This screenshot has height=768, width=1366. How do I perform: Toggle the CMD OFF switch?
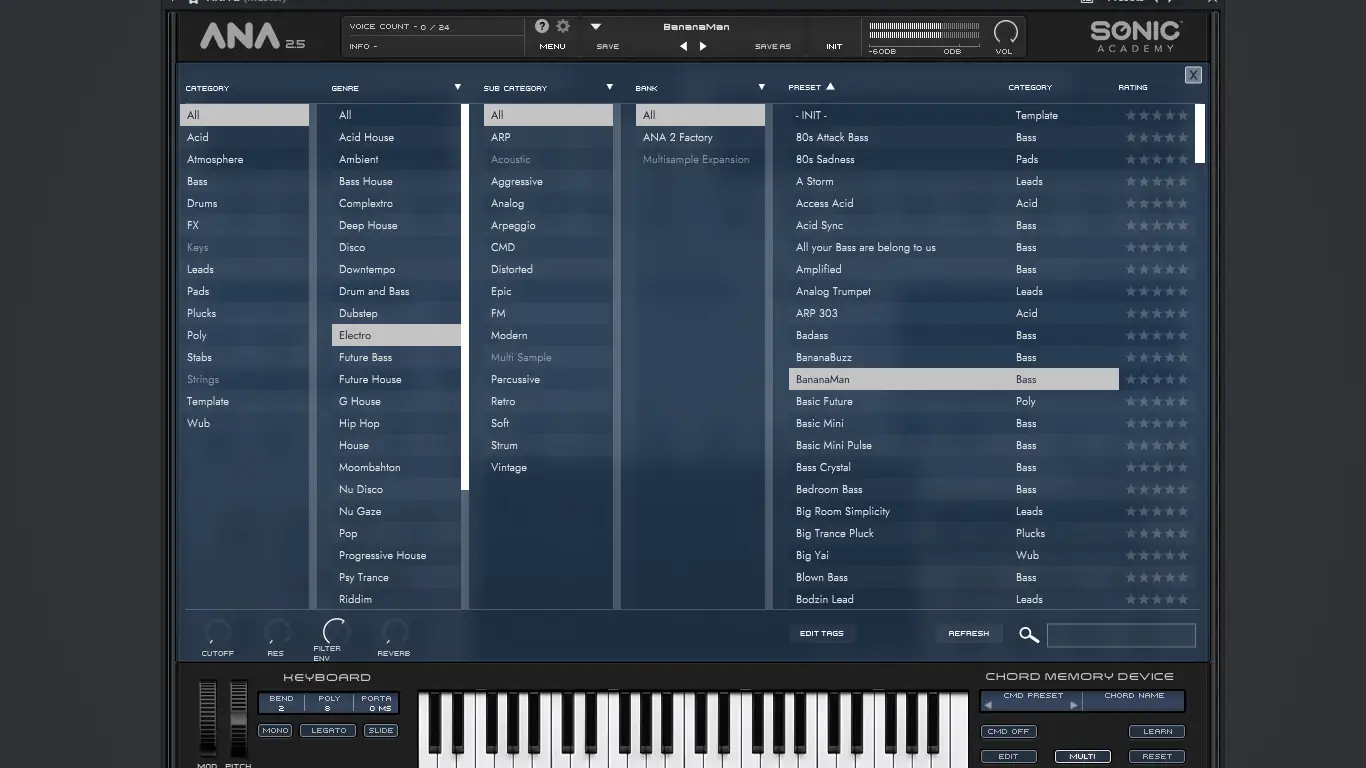click(x=1008, y=731)
